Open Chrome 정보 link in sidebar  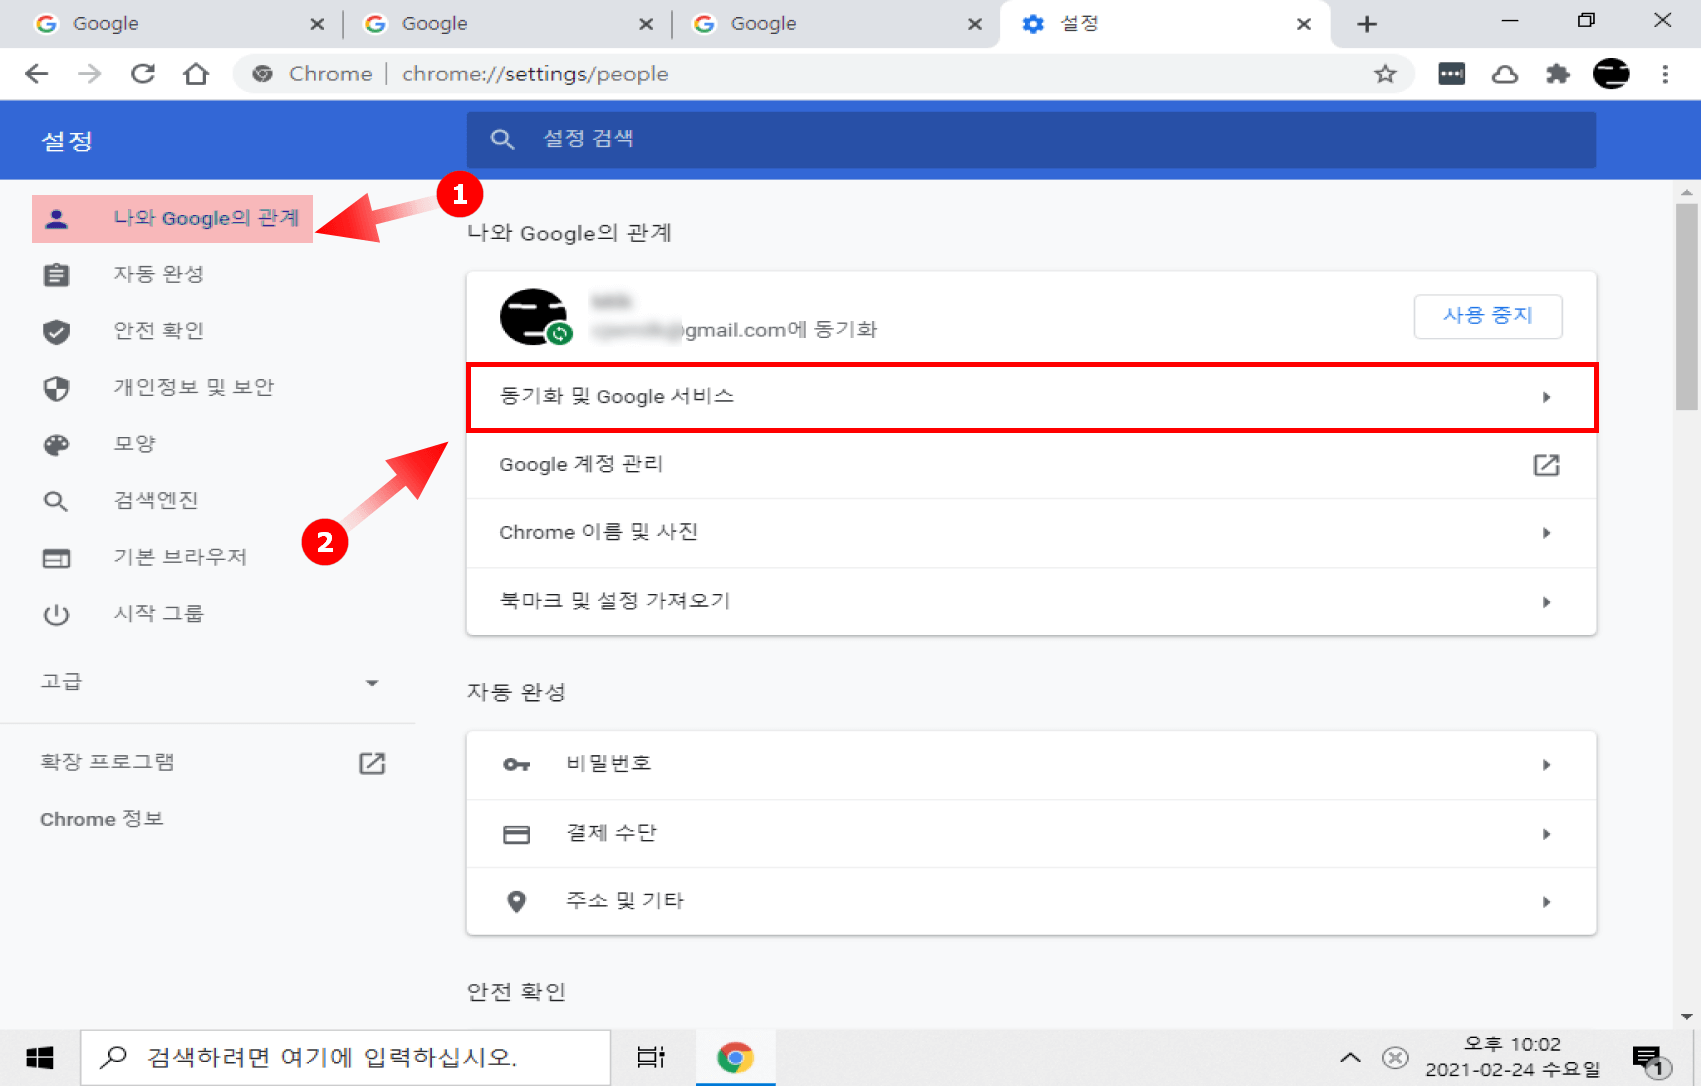pyautogui.click(x=102, y=820)
